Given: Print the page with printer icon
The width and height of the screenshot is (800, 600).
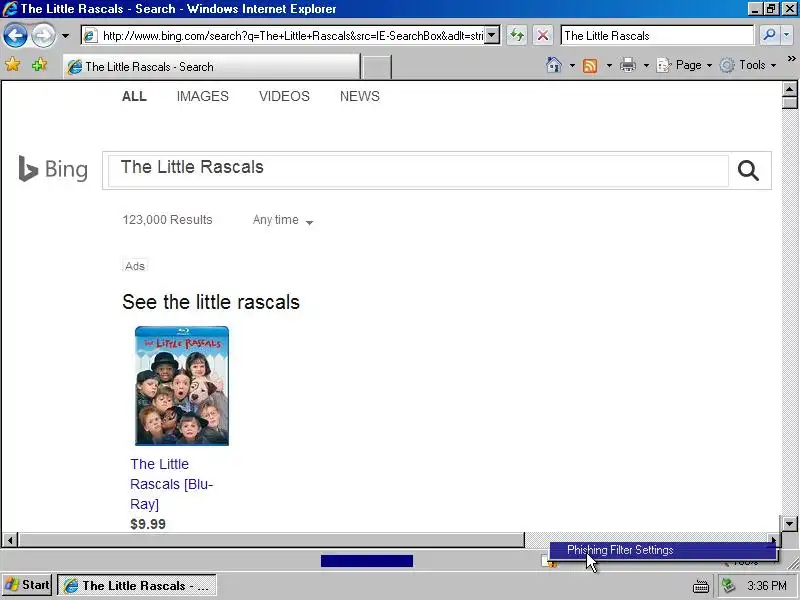Looking at the screenshot, I should (x=628, y=65).
